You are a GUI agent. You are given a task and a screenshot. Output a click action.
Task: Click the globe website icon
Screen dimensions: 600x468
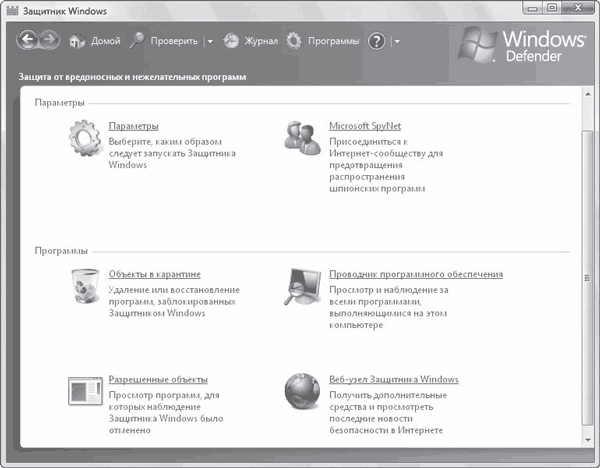coord(302,391)
